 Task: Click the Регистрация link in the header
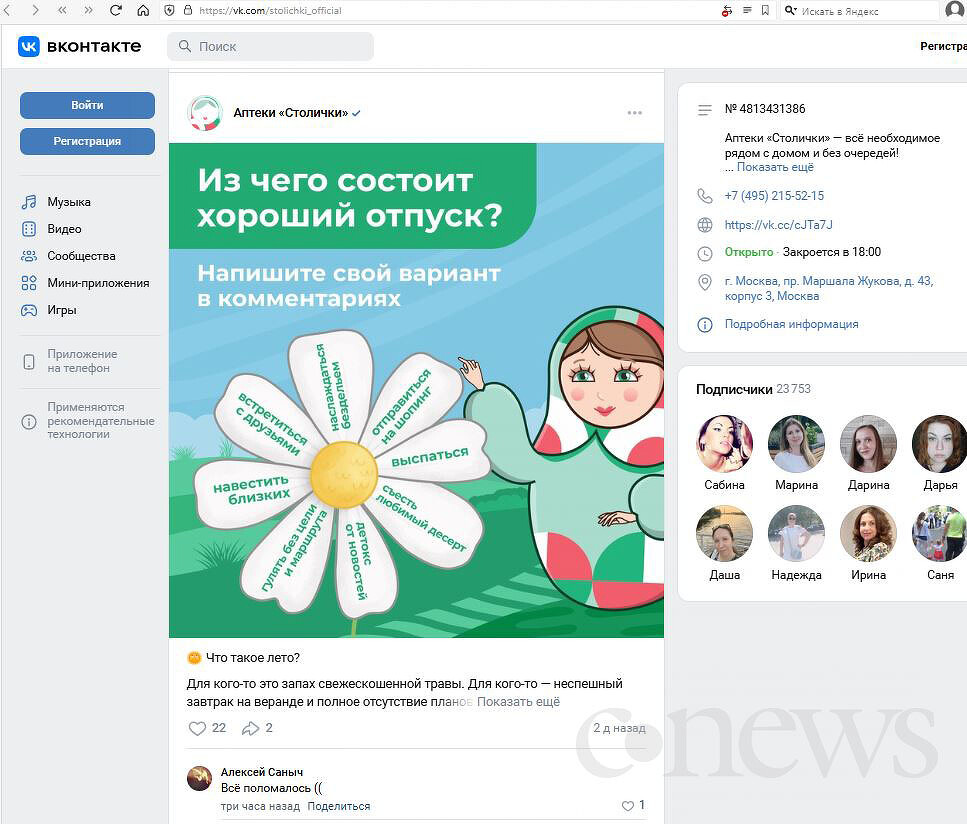944,46
